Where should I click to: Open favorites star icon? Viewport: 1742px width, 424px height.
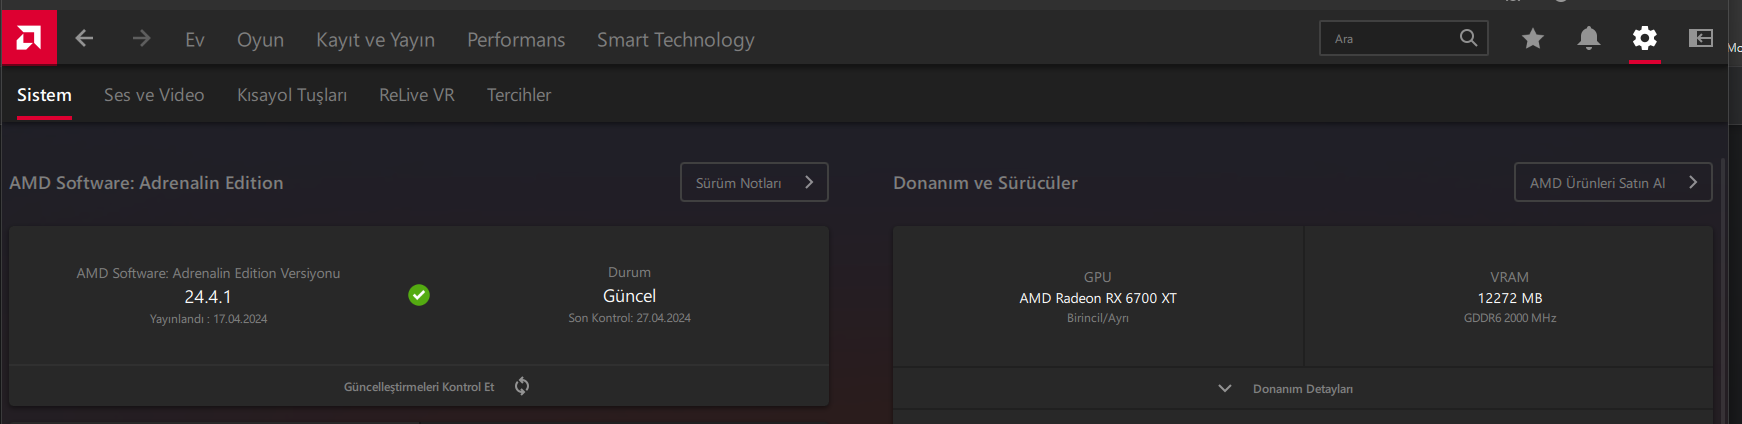(x=1532, y=38)
